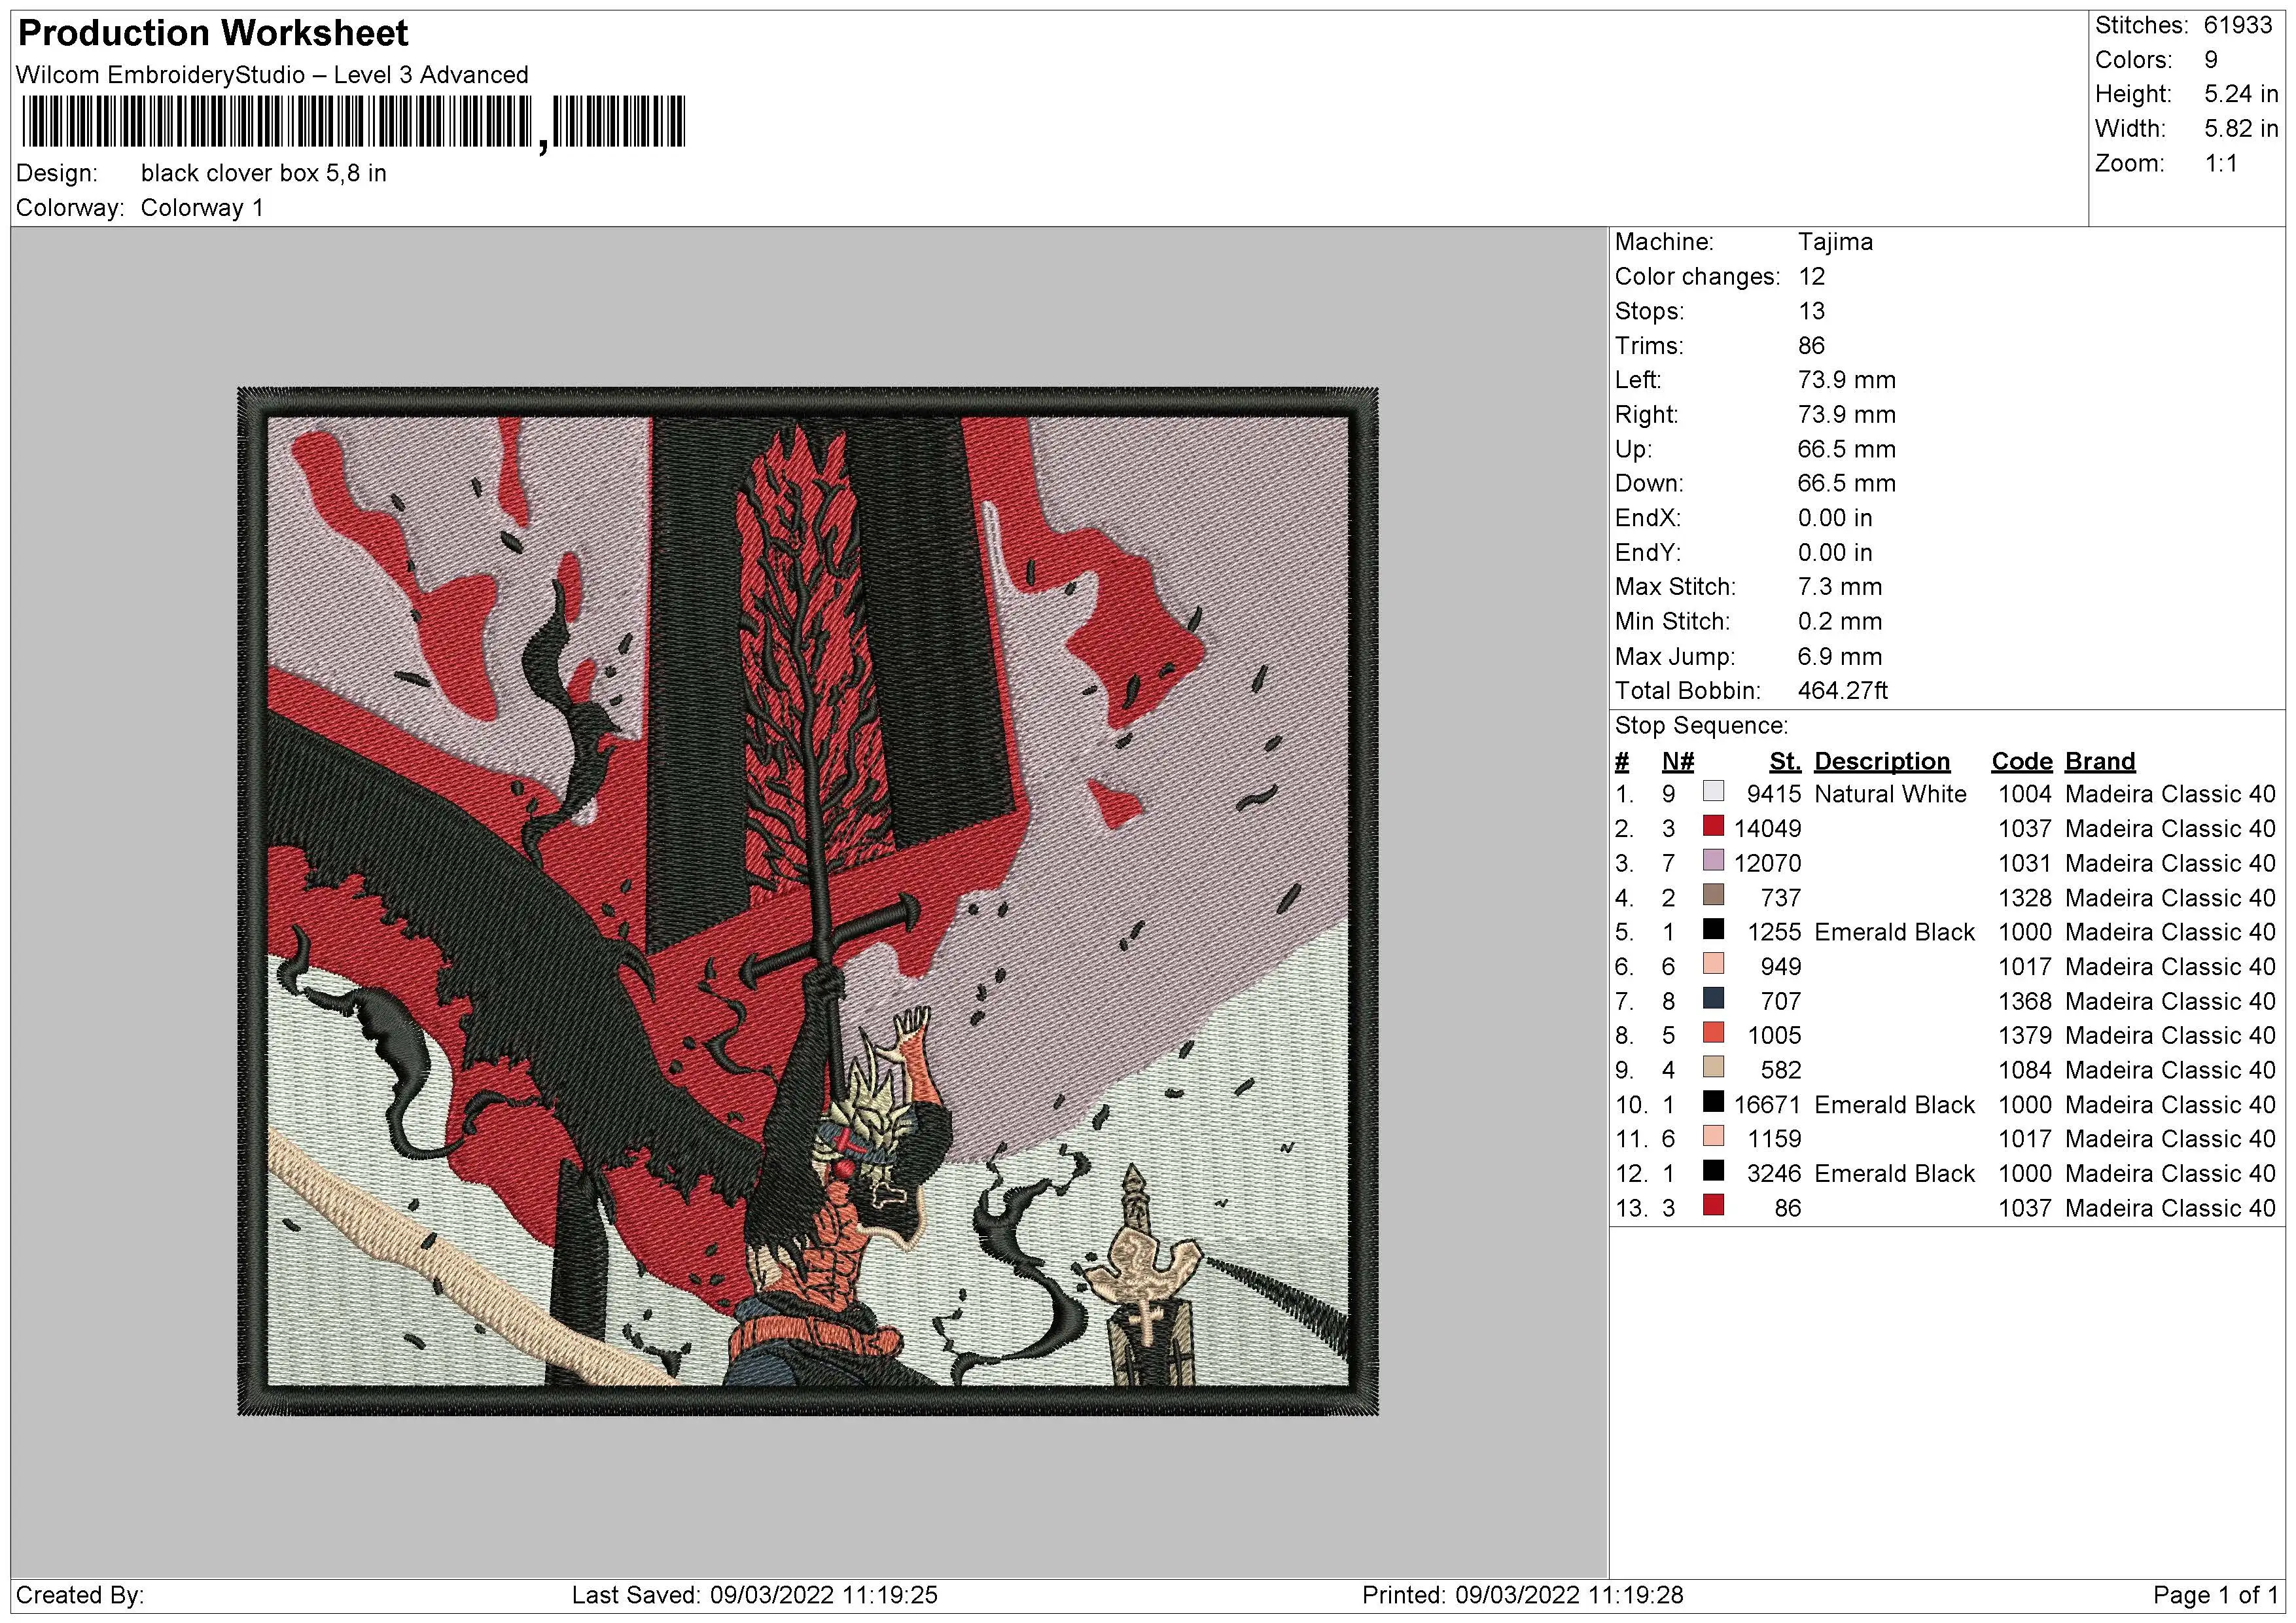Click the Colors value '9'
Screen dimensions: 2296x1623
(2211, 60)
